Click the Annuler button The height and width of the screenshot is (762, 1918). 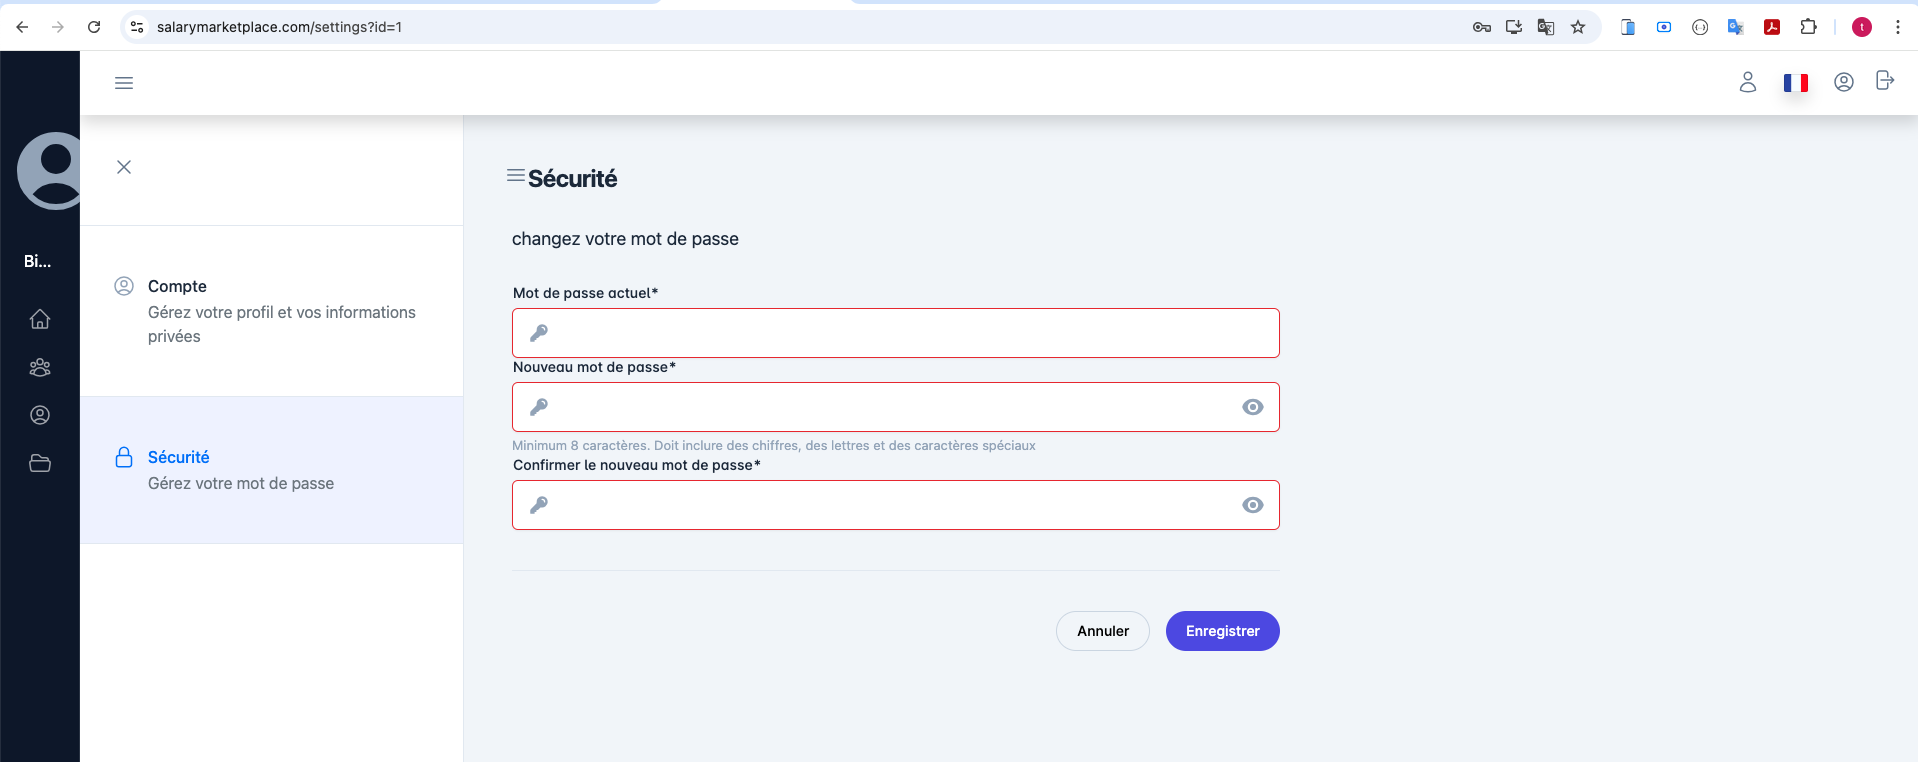[x=1102, y=631]
